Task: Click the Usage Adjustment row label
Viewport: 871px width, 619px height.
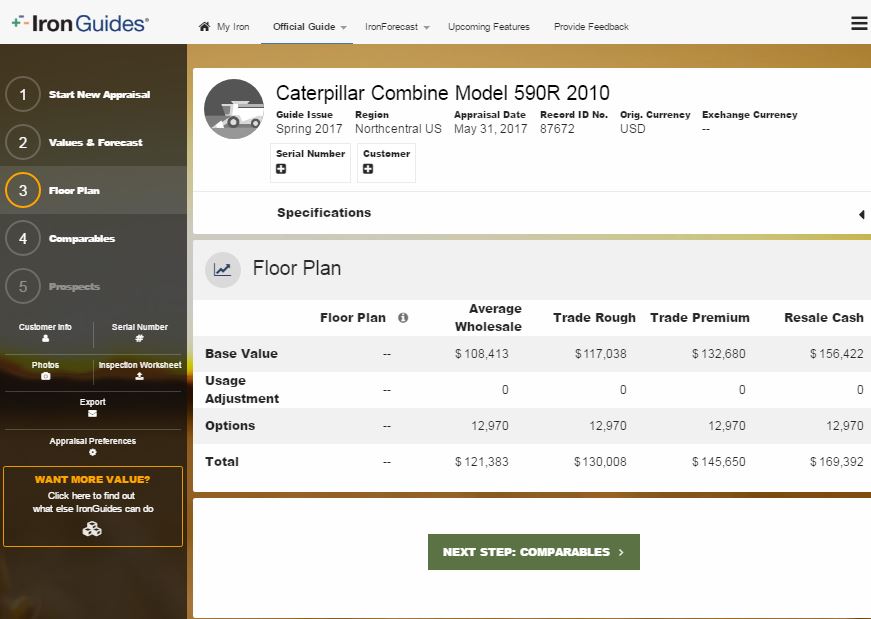Action: click(x=242, y=390)
